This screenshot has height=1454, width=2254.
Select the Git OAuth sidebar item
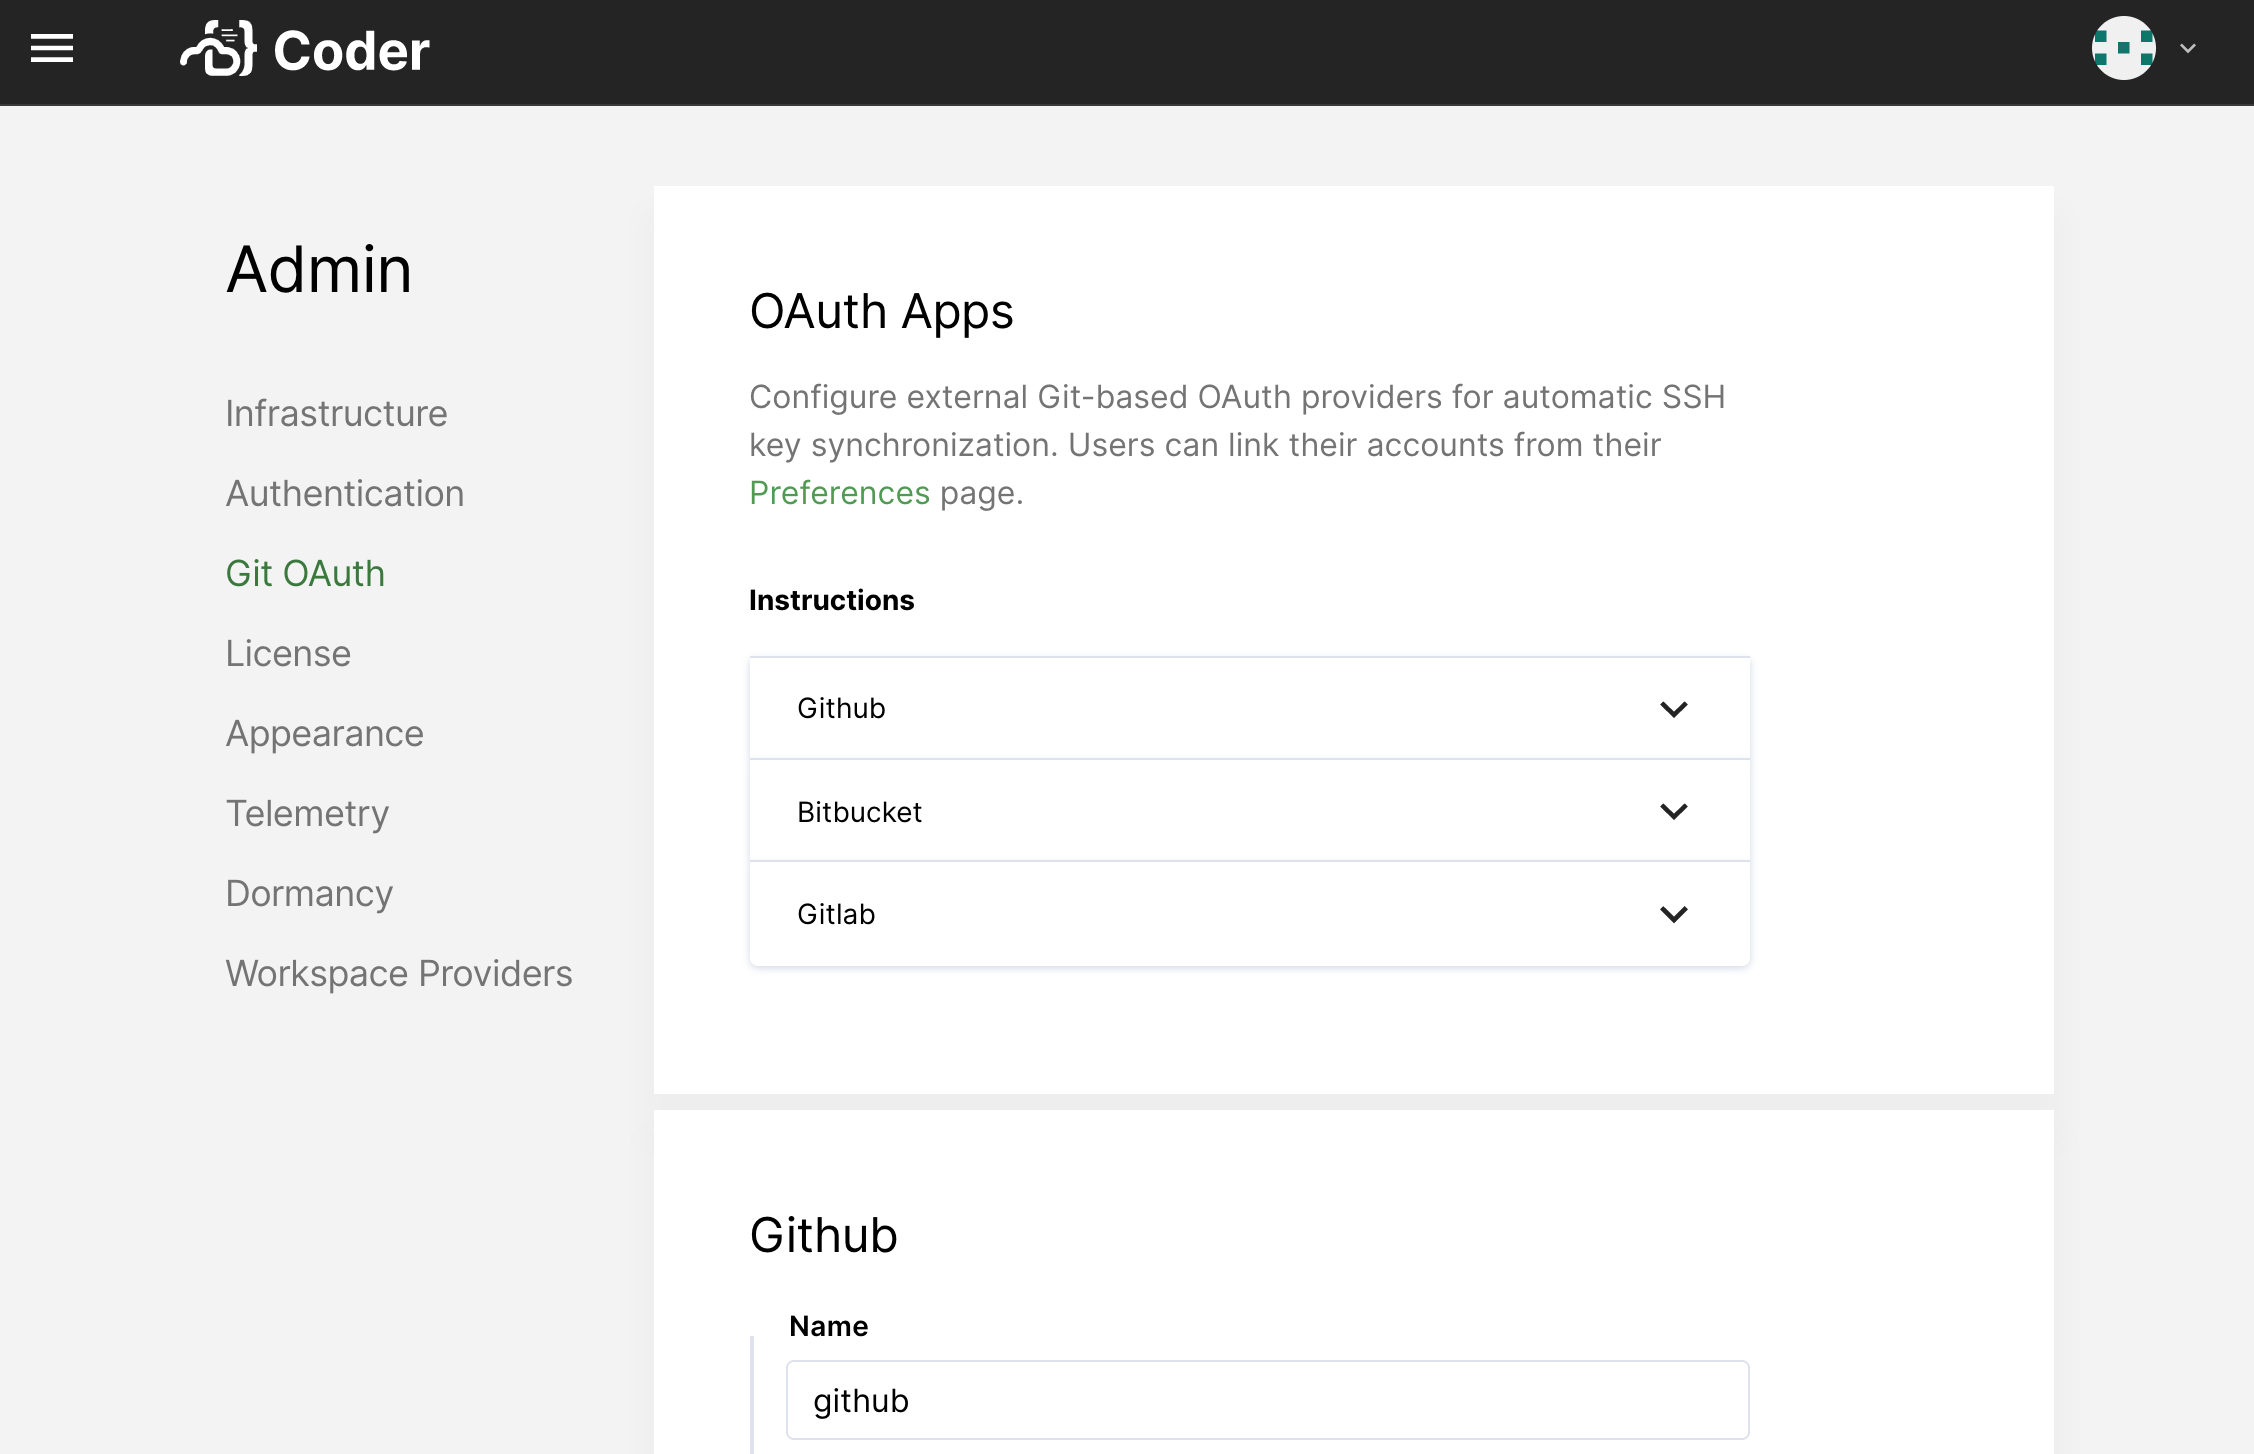pyautogui.click(x=305, y=573)
